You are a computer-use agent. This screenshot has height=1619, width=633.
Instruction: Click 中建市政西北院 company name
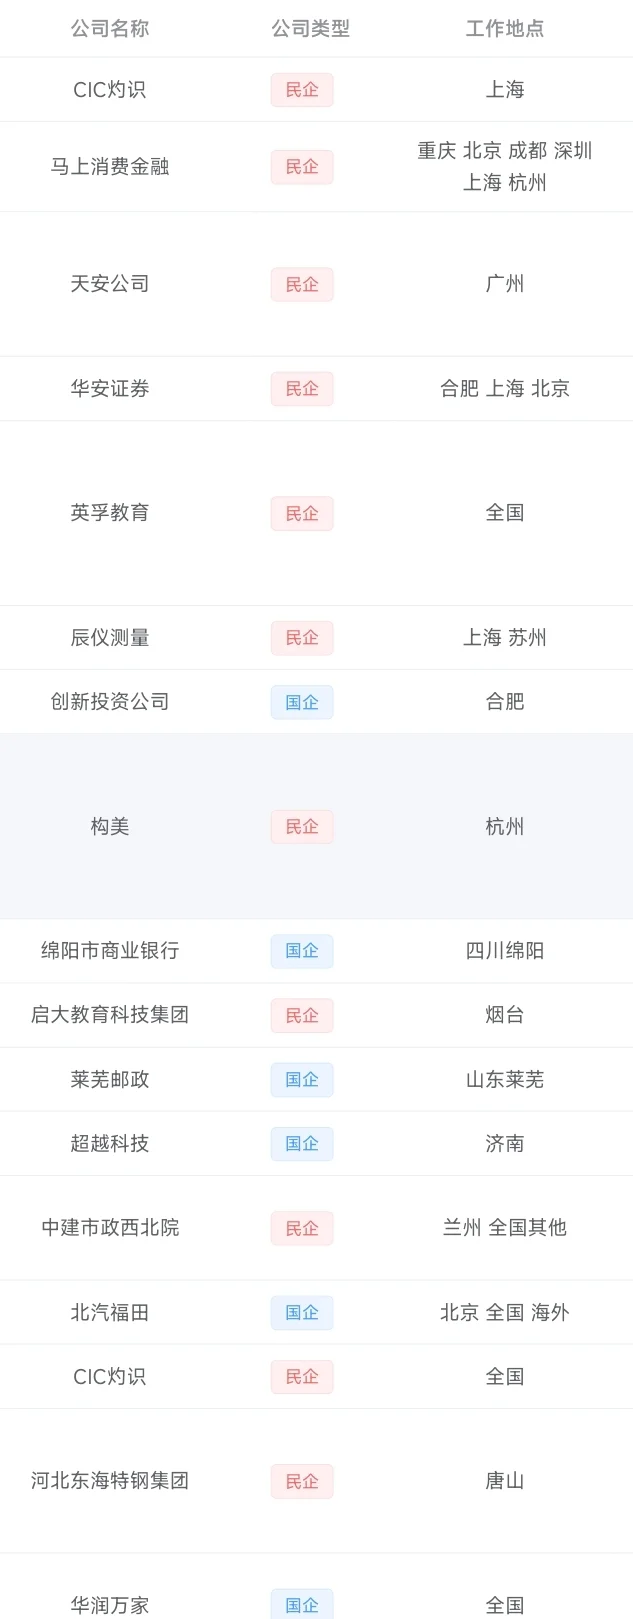(110, 1228)
